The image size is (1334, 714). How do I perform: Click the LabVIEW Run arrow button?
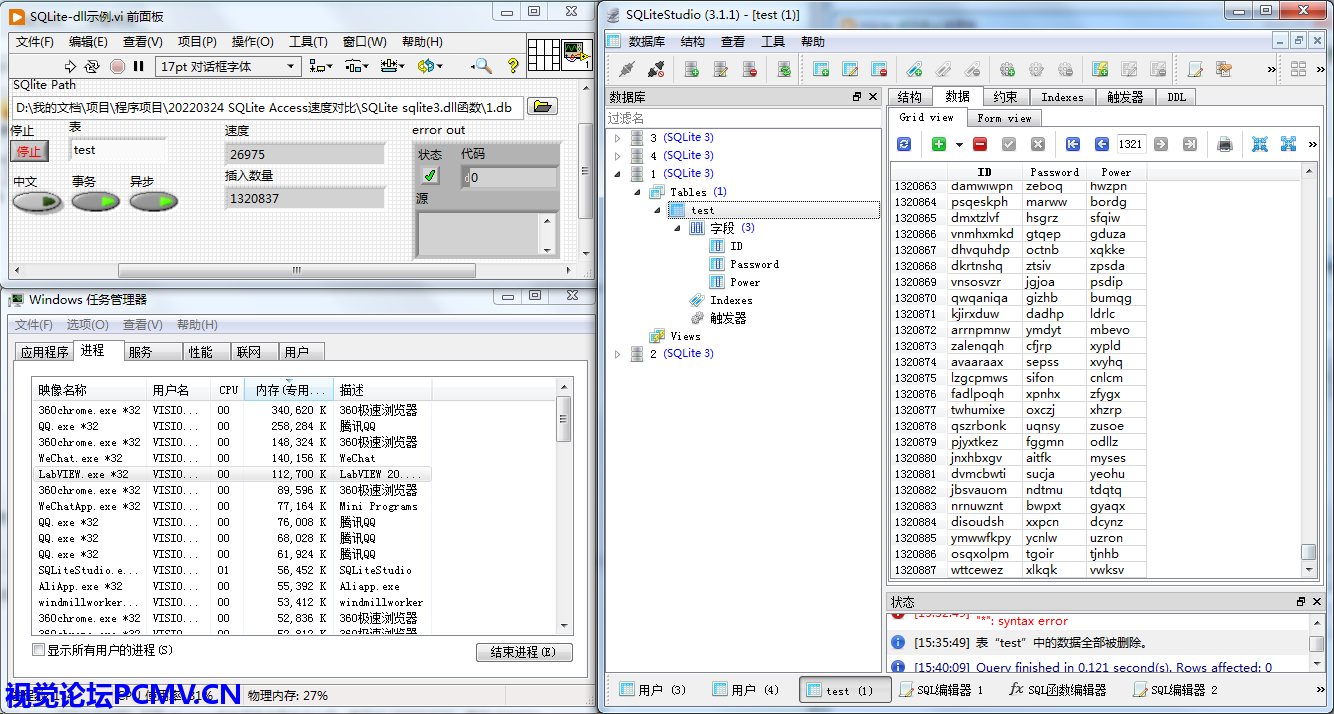click(x=70, y=67)
